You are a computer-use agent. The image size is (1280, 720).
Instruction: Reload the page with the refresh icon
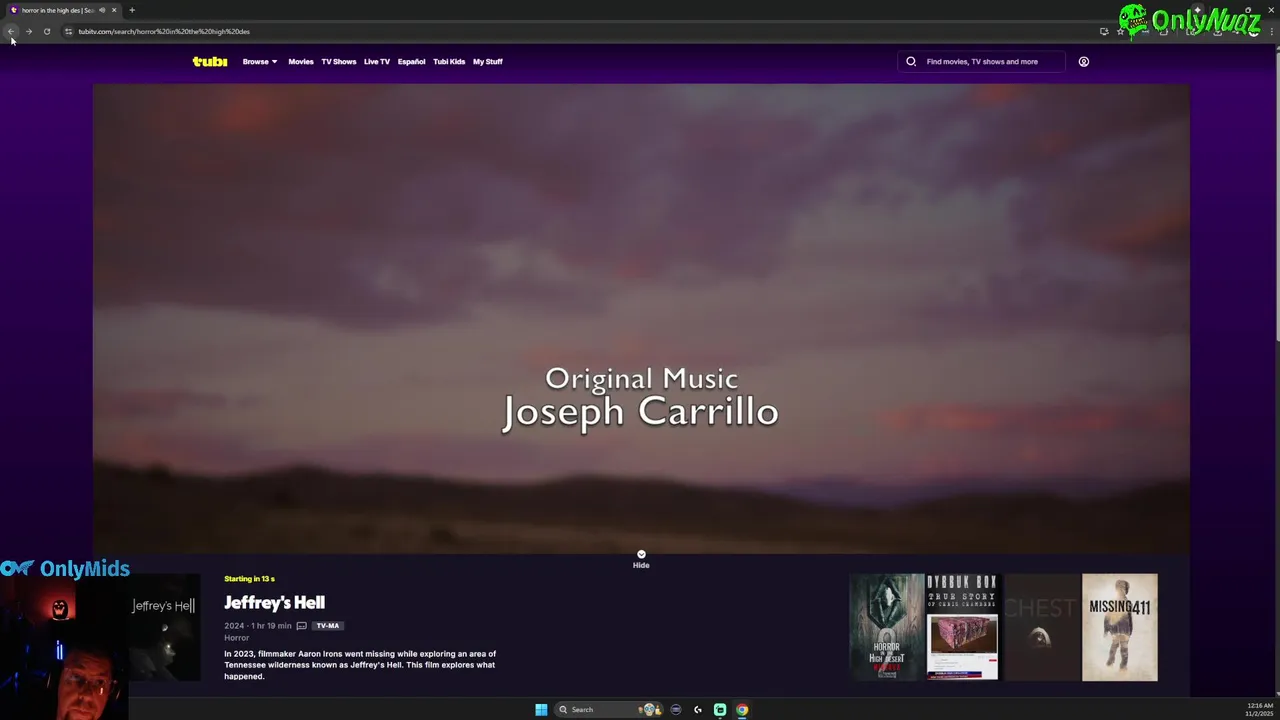pos(47,31)
